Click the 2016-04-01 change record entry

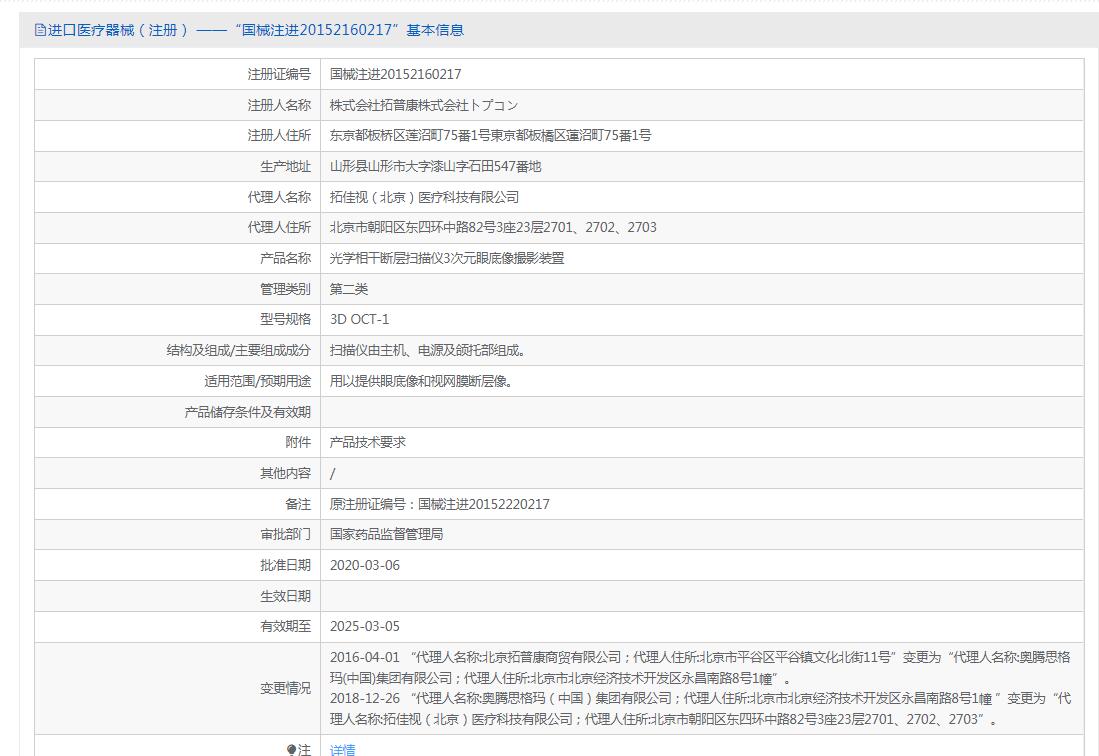point(700,668)
